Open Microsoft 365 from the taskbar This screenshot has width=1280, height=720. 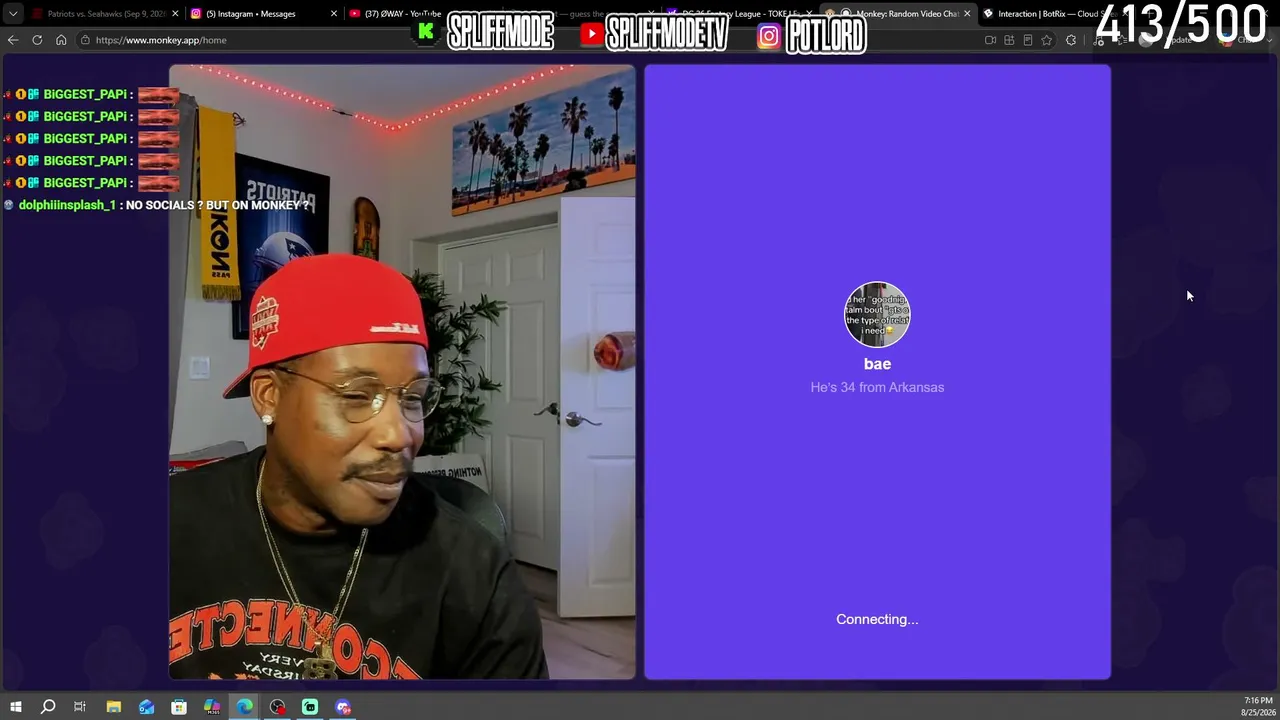[x=212, y=707]
